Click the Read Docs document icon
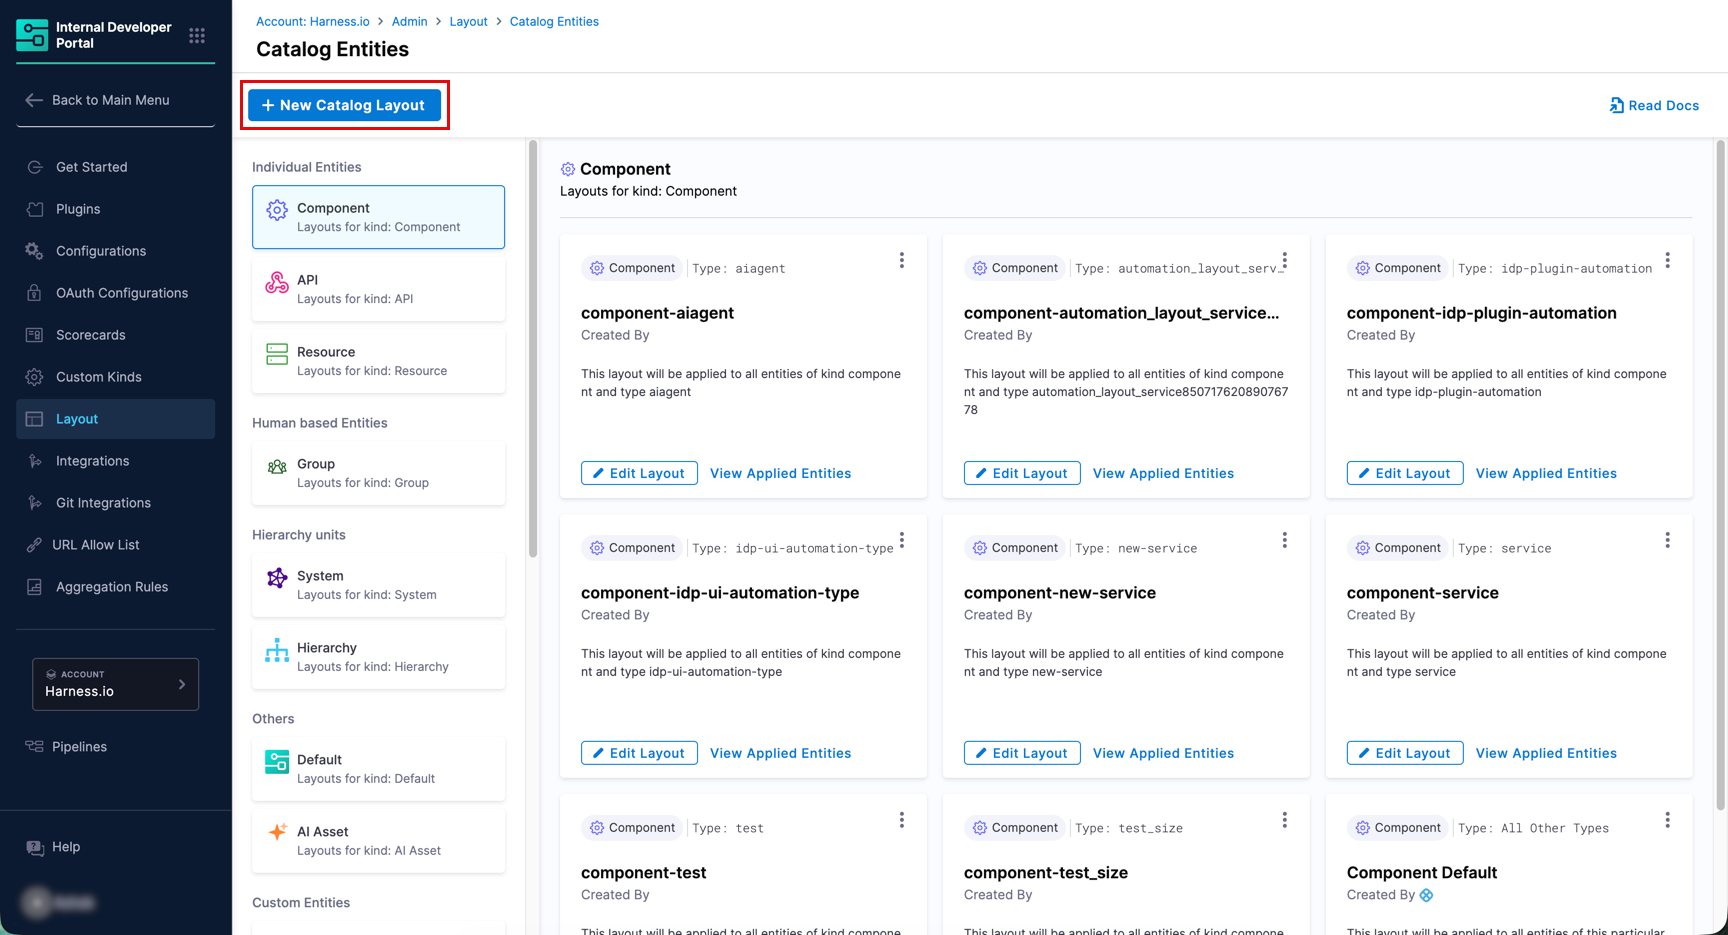 click(1616, 105)
